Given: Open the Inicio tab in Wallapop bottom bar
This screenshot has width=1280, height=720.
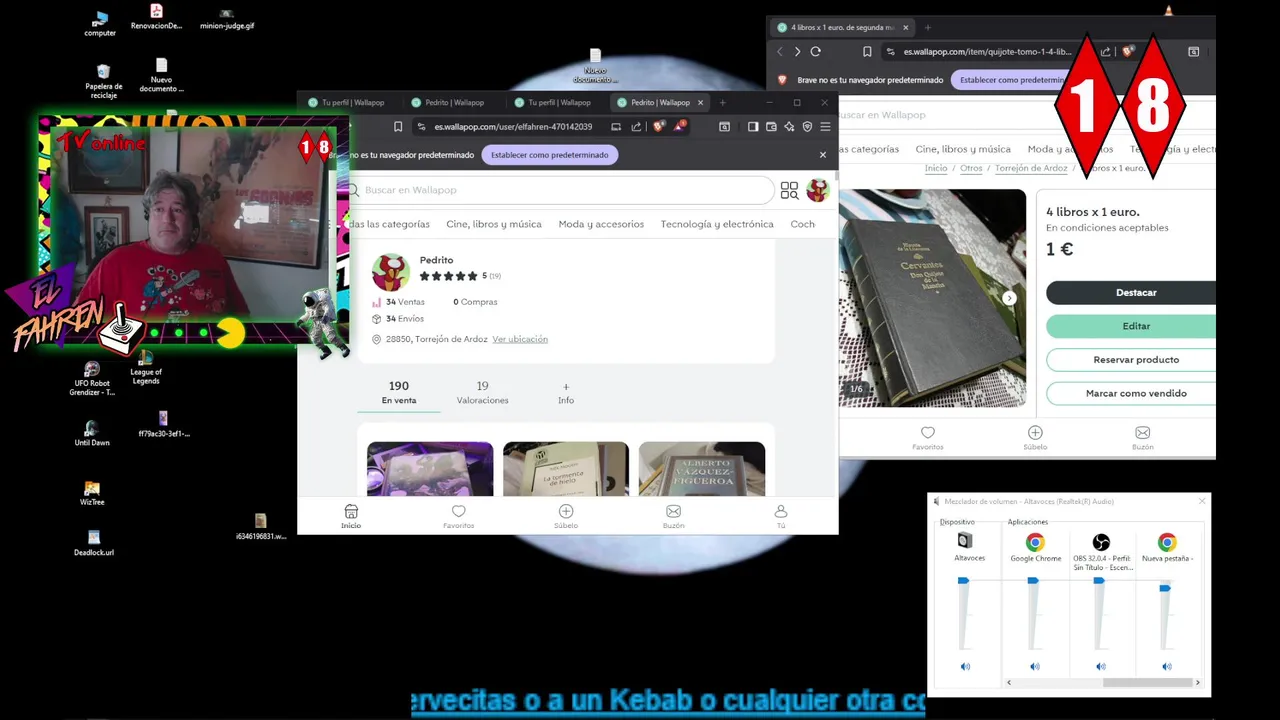Looking at the screenshot, I should click(351, 516).
